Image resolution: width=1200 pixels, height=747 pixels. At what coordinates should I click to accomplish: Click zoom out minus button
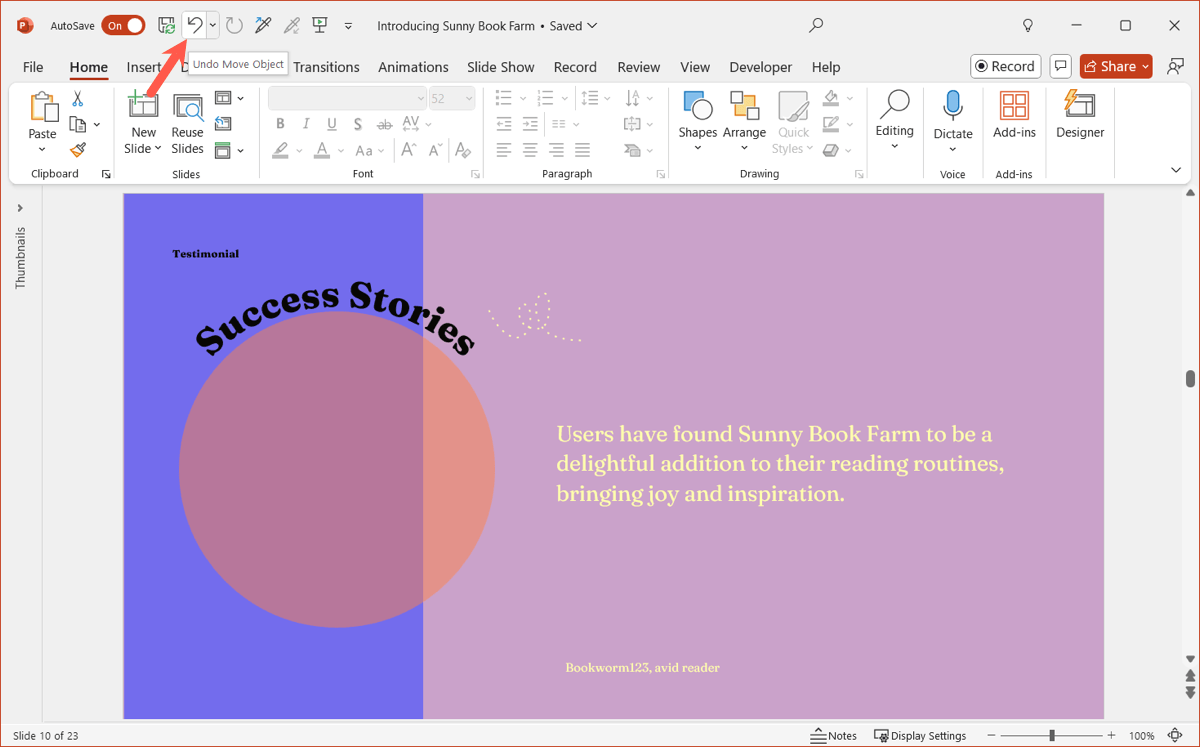coord(991,735)
